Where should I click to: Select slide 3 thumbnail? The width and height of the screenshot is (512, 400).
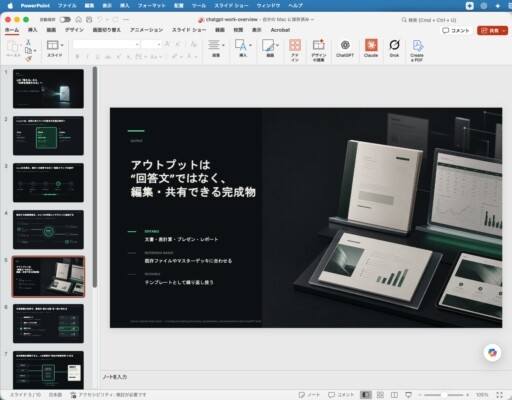pos(48,183)
